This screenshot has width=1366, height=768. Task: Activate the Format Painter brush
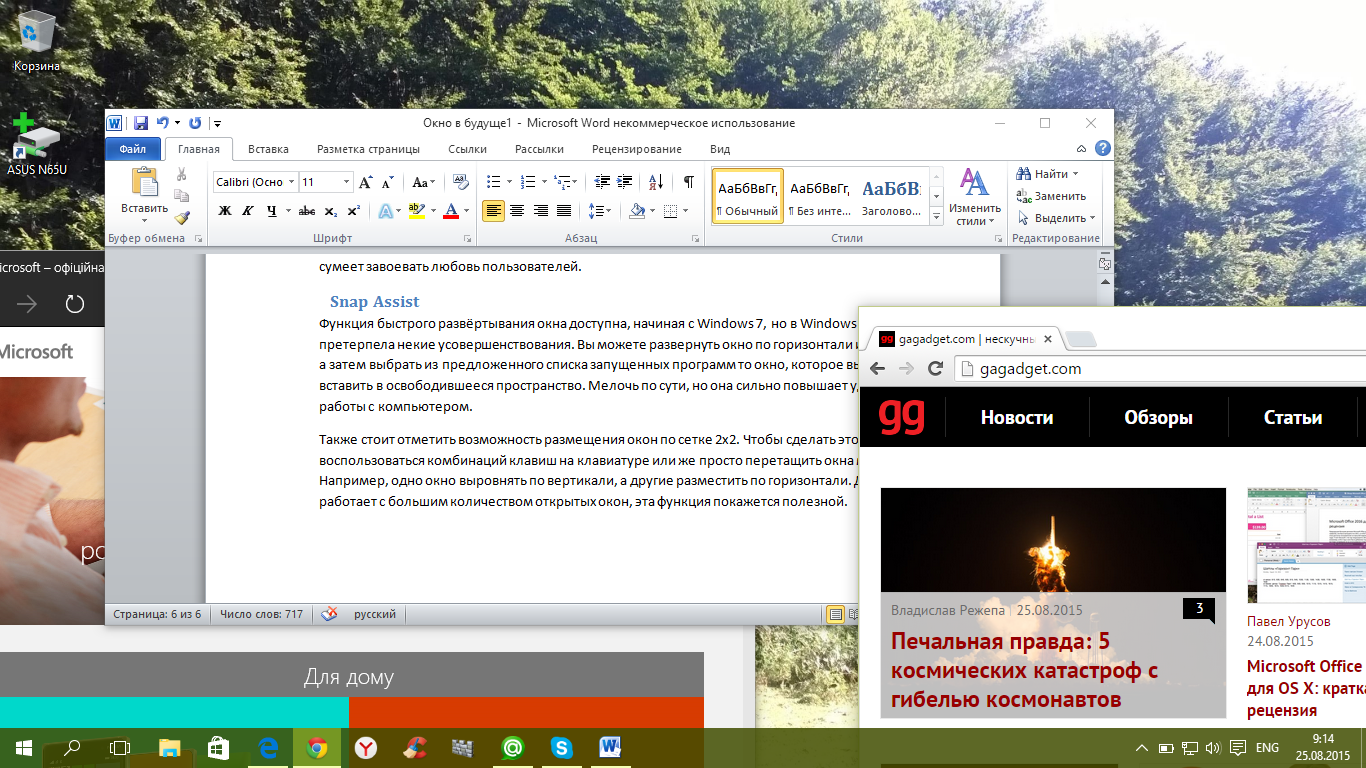tap(181, 217)
